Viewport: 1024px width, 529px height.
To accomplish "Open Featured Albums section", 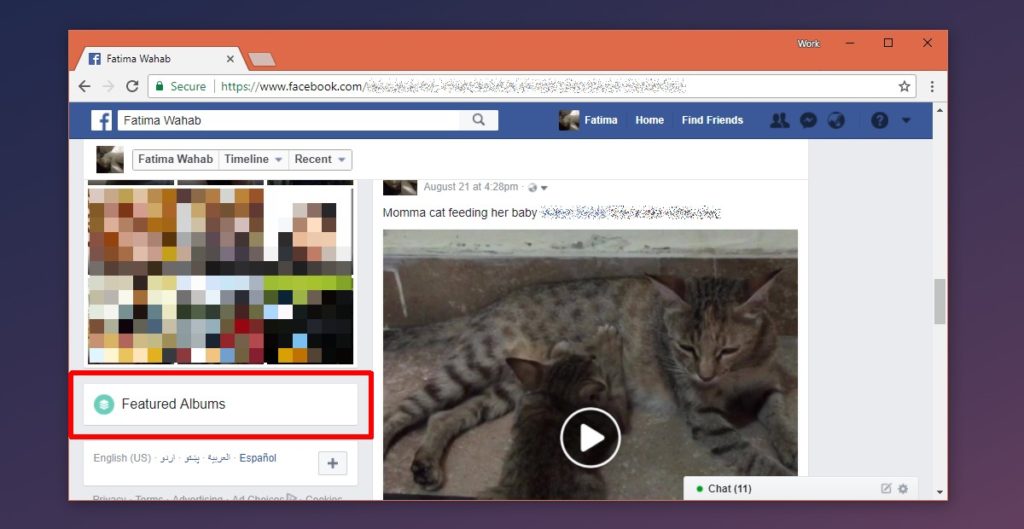I will point(221,404).
